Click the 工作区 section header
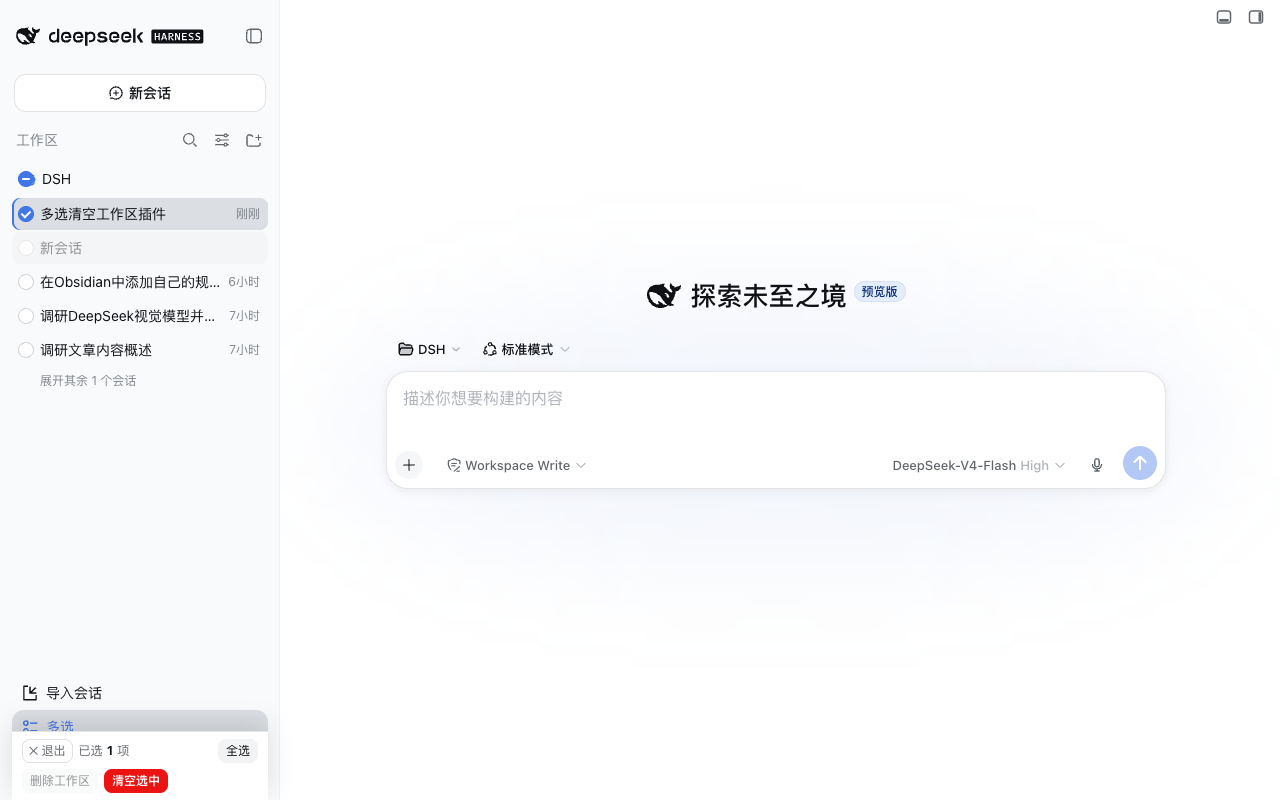This screenshot has height=800, width=1280. point(37,140)
